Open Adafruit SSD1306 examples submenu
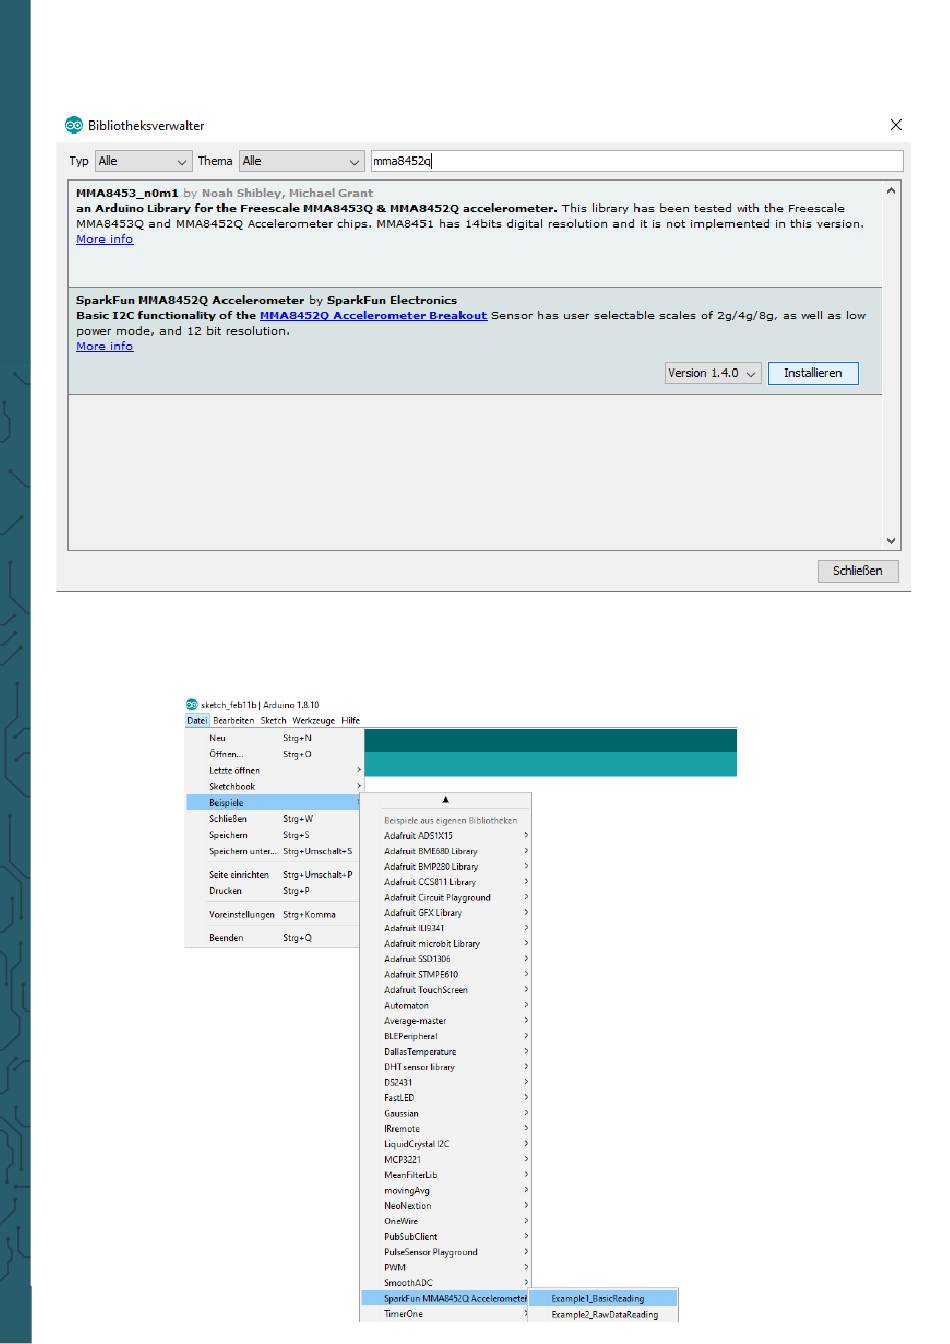Screen dimensions: 950x1344 tap(446, 959)
